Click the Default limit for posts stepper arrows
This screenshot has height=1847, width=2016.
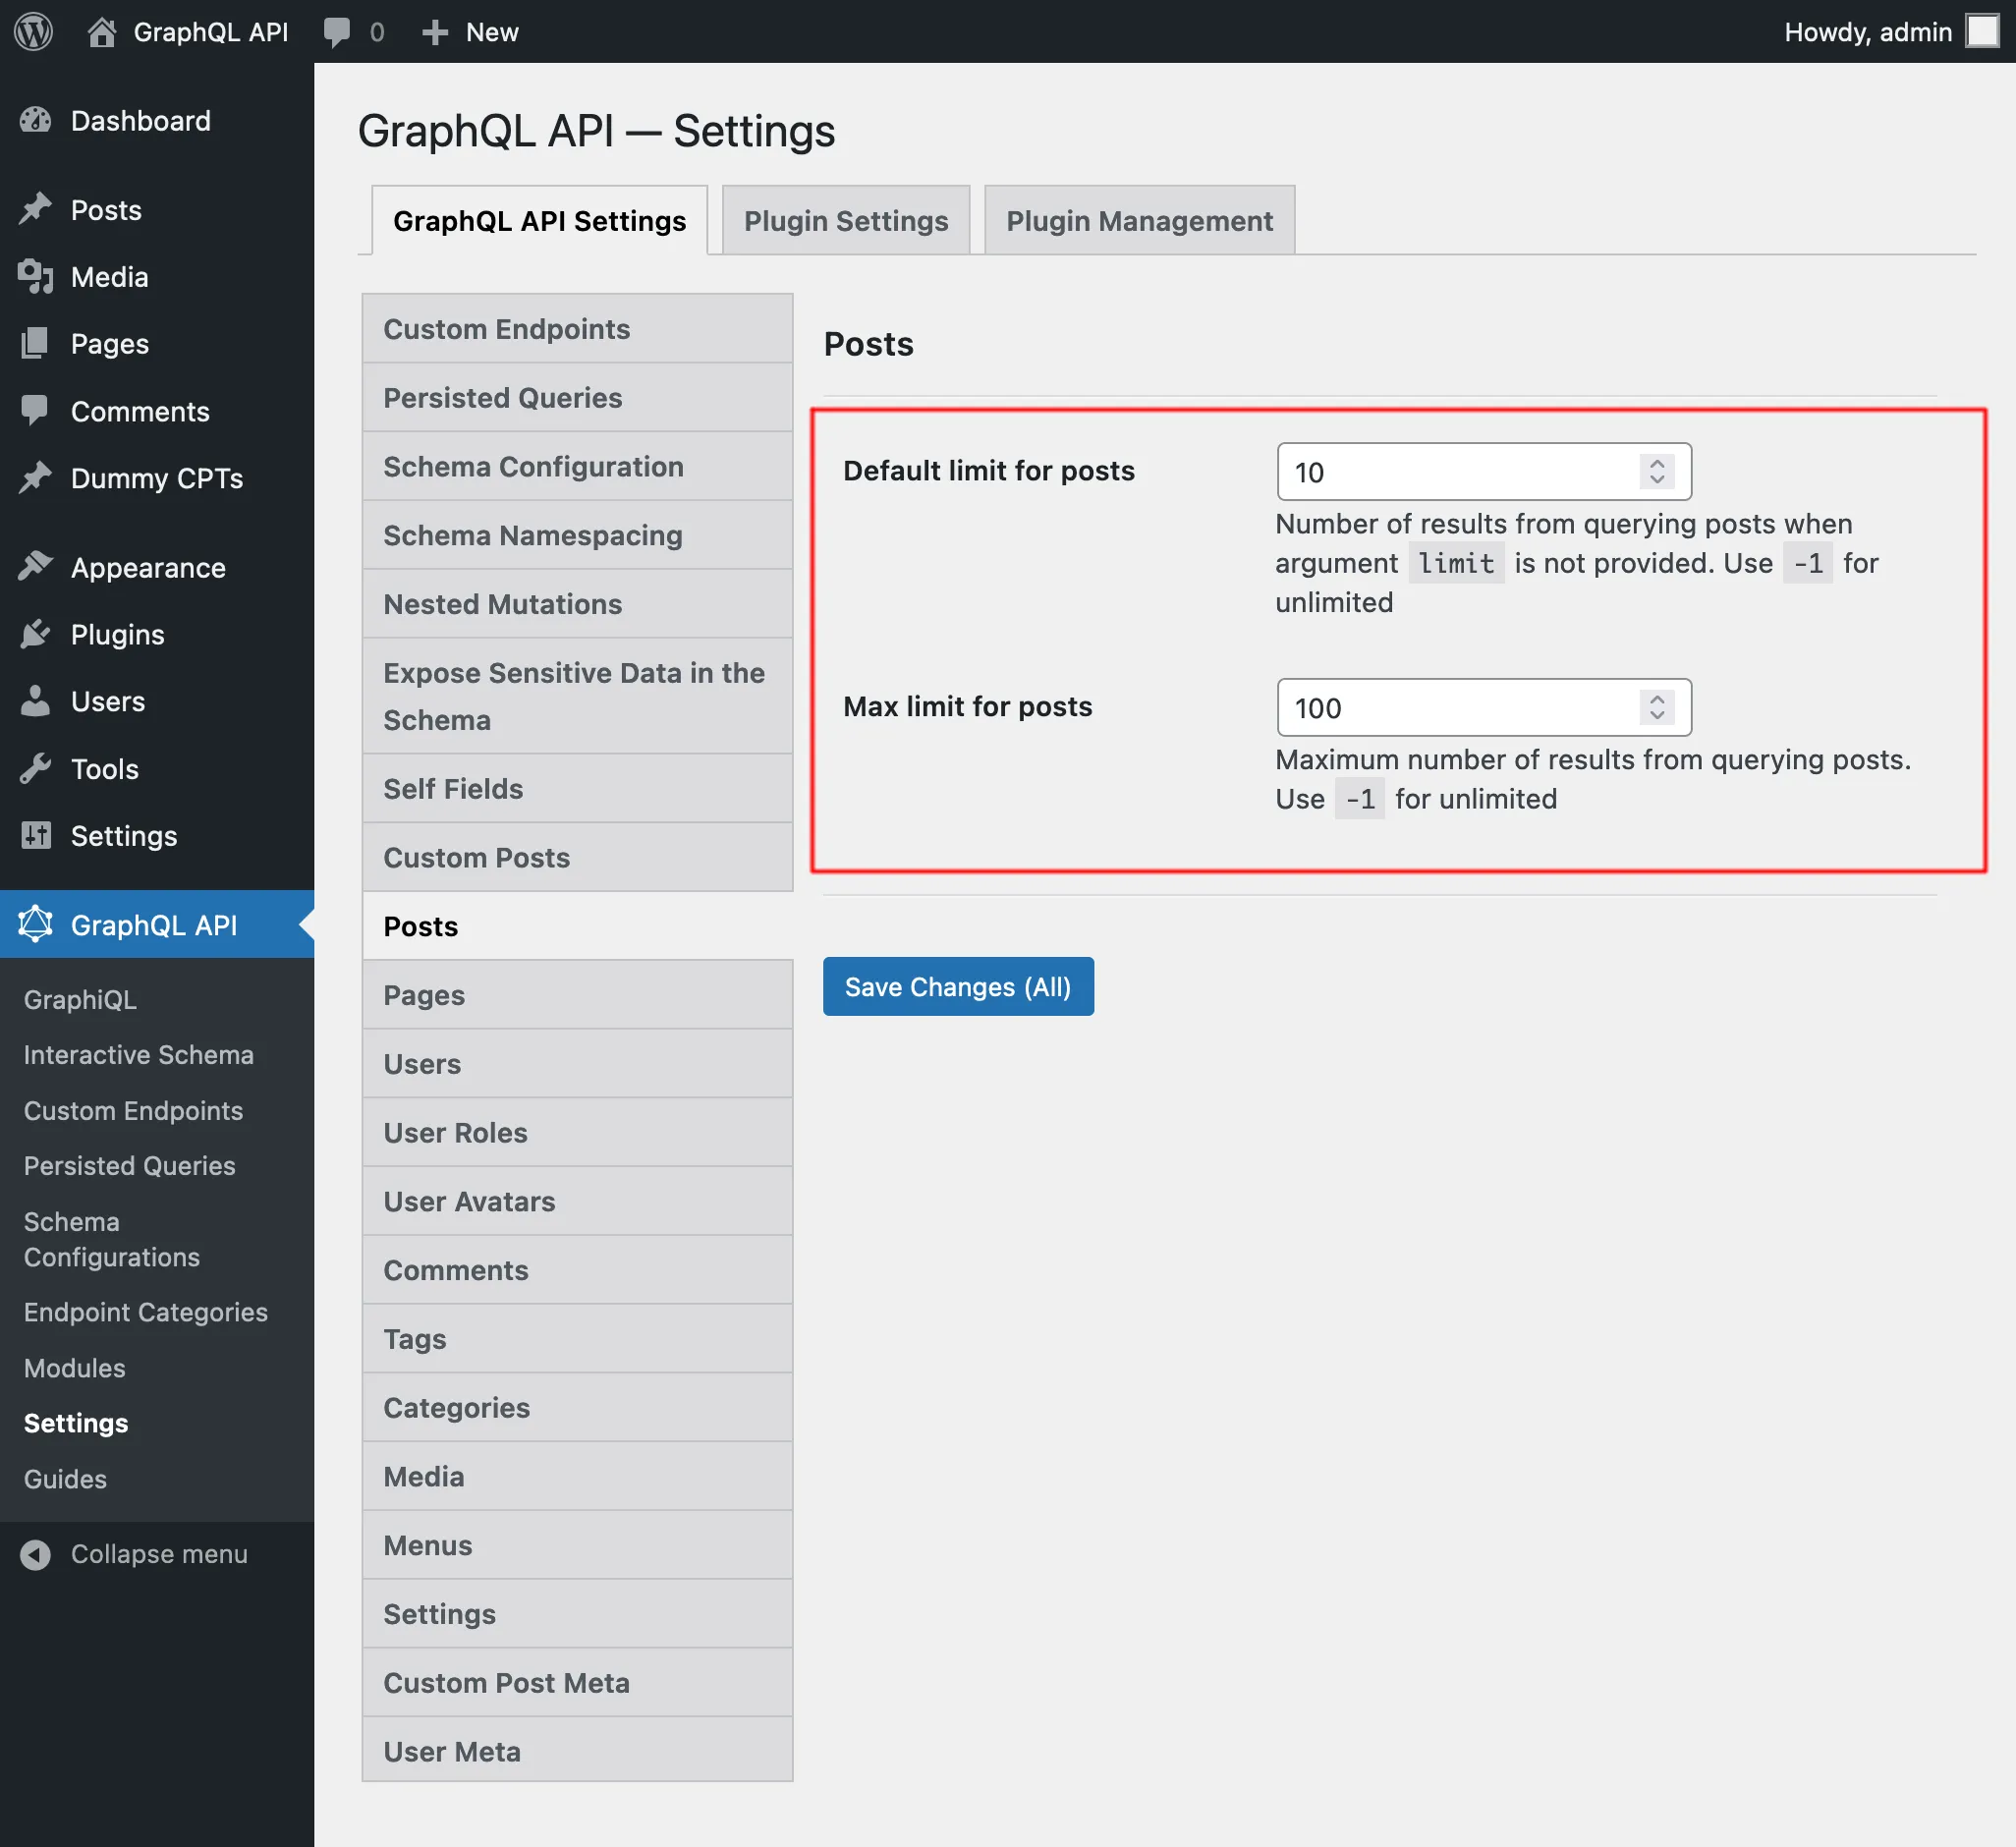click(1657, 472)
